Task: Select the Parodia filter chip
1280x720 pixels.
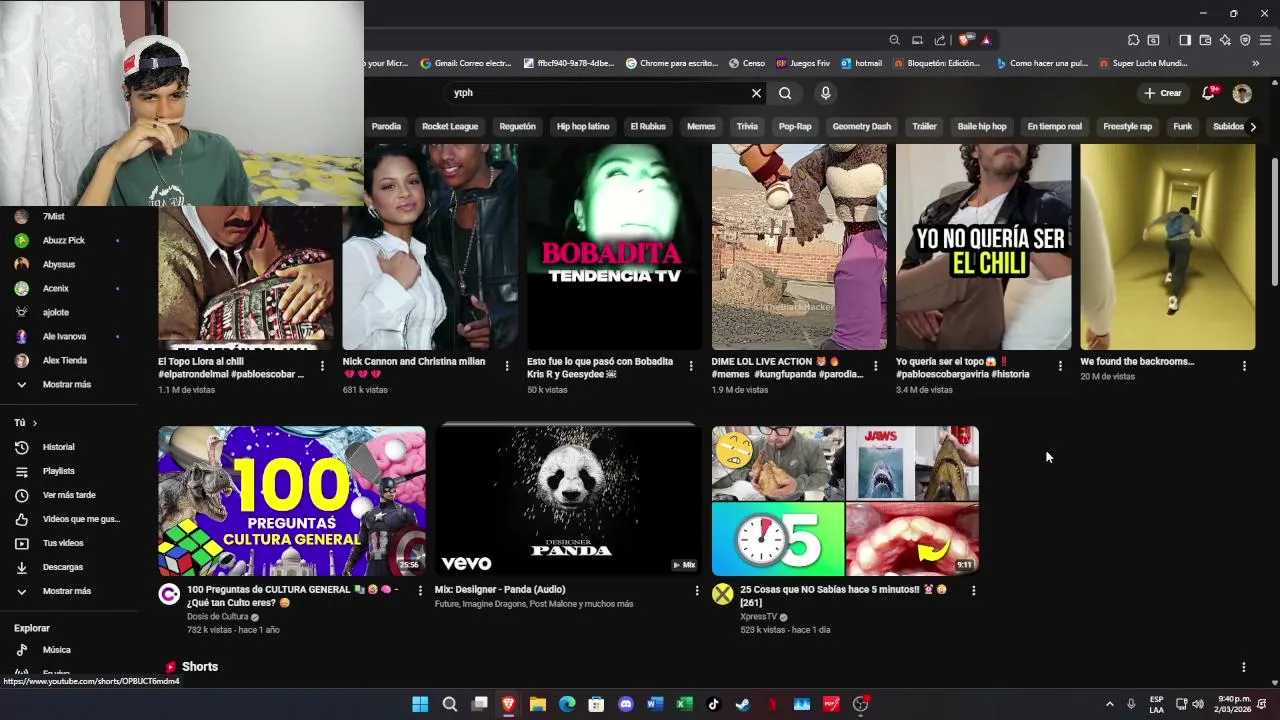Action: 386,127
